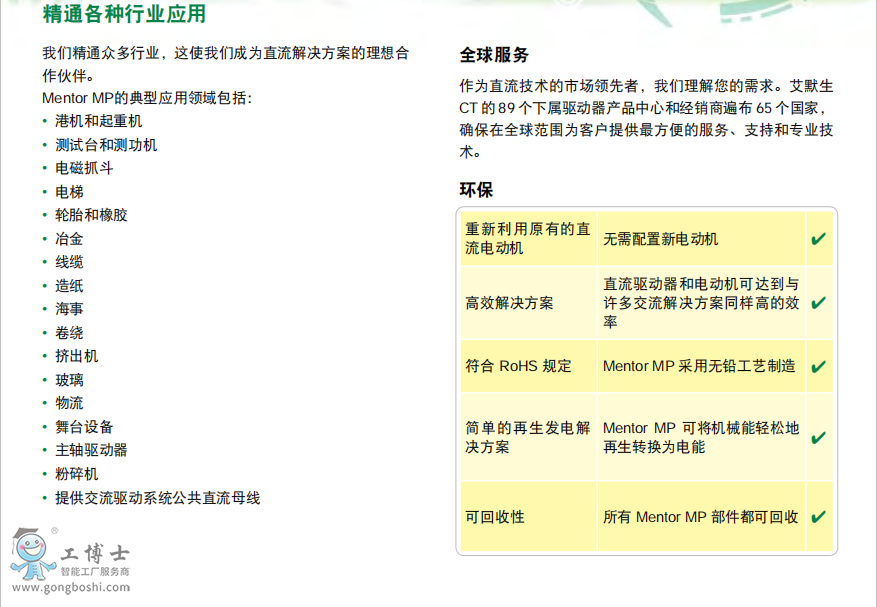Screen dimensions: 877x607
Task: Select the cell Mentor MP 可将机械能轻松地再生转换为电能
Action: [x=701, y=437]
